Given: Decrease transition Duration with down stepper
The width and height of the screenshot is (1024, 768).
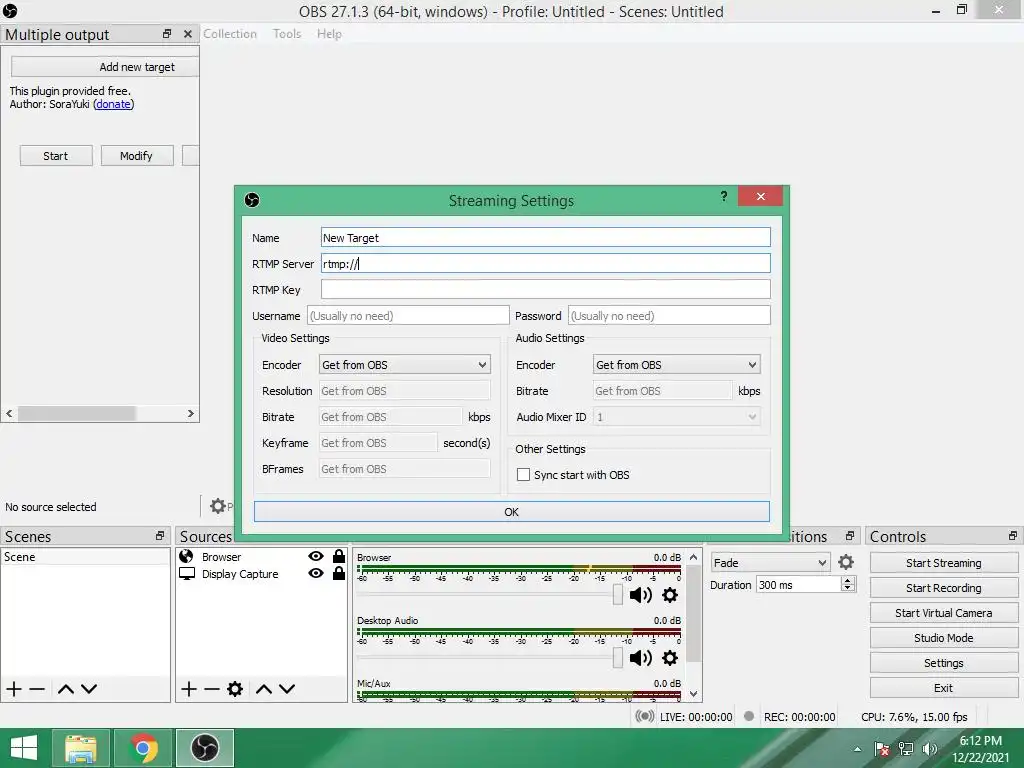Looking at the screenshot, I should tap(848, 588).
